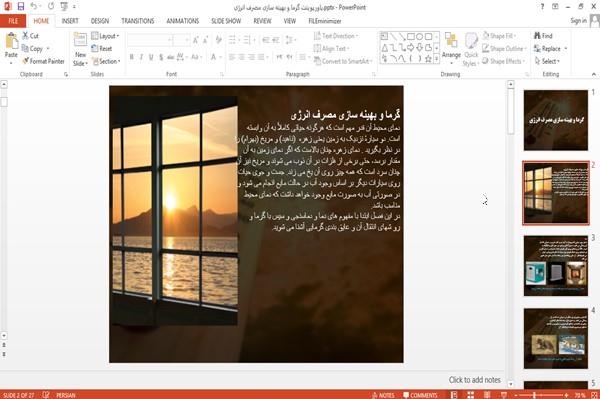
Task: Switch to the ANIMATIONS tab
Action: pyautogui.click(x=183, y=21)
